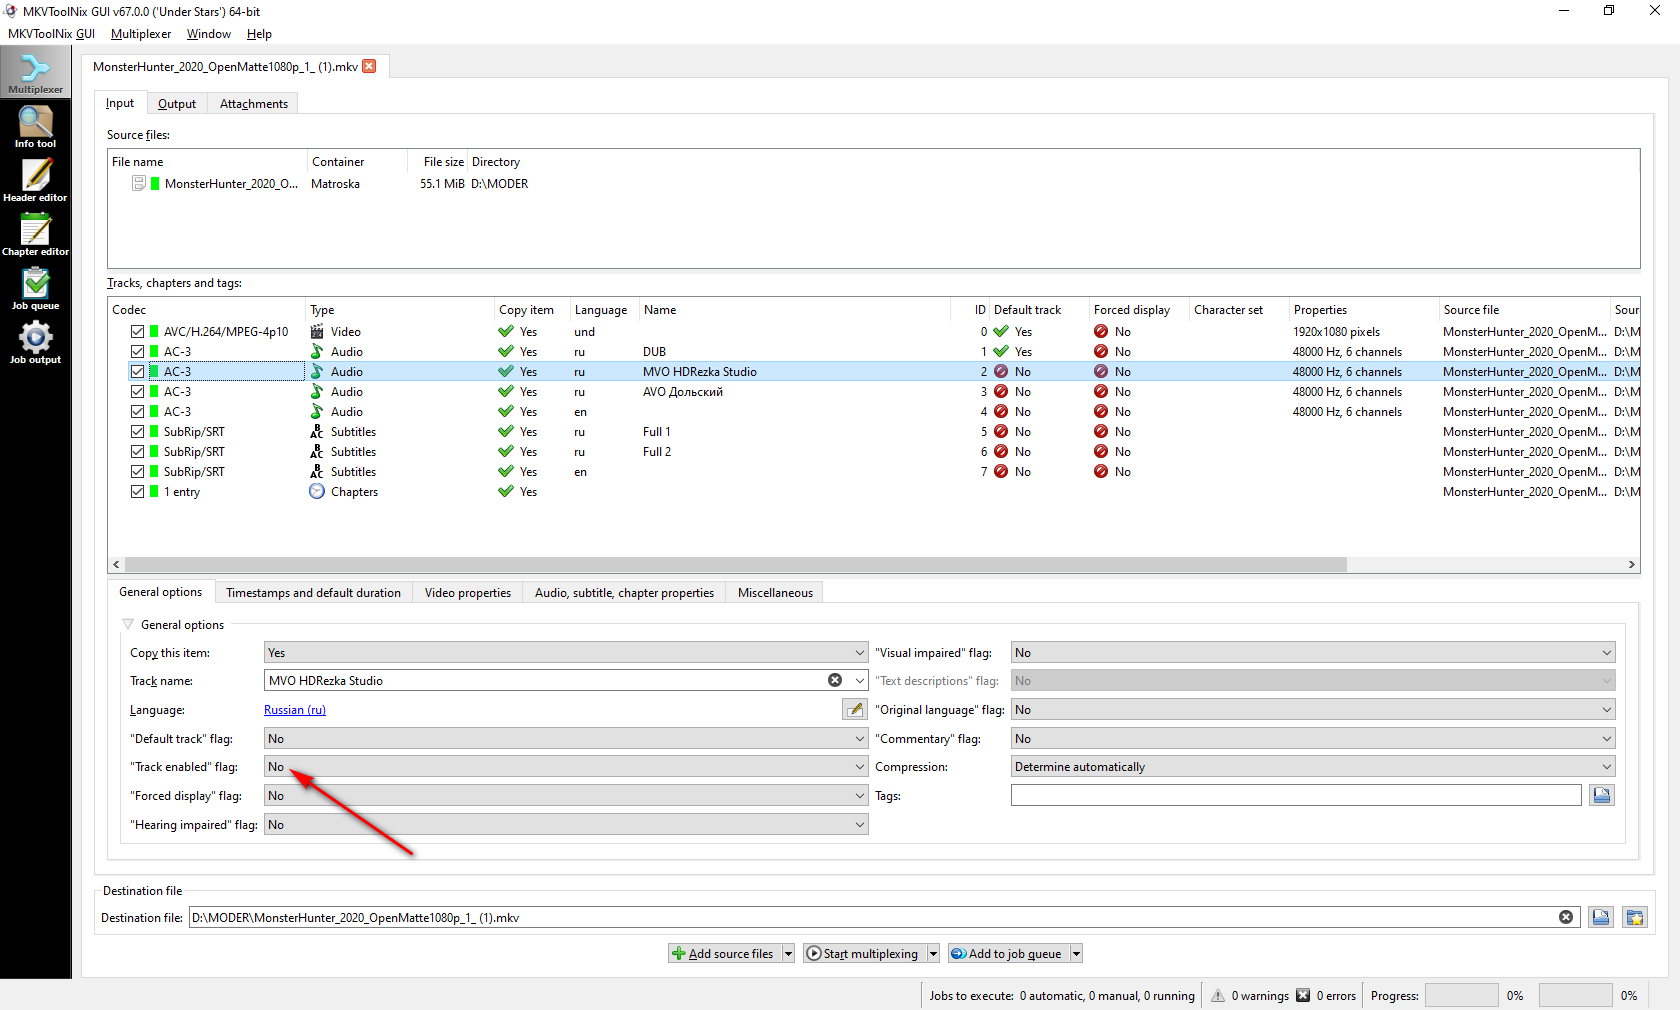Click the Start multiplexing button

pyautogui.click(x=863, y=953)
